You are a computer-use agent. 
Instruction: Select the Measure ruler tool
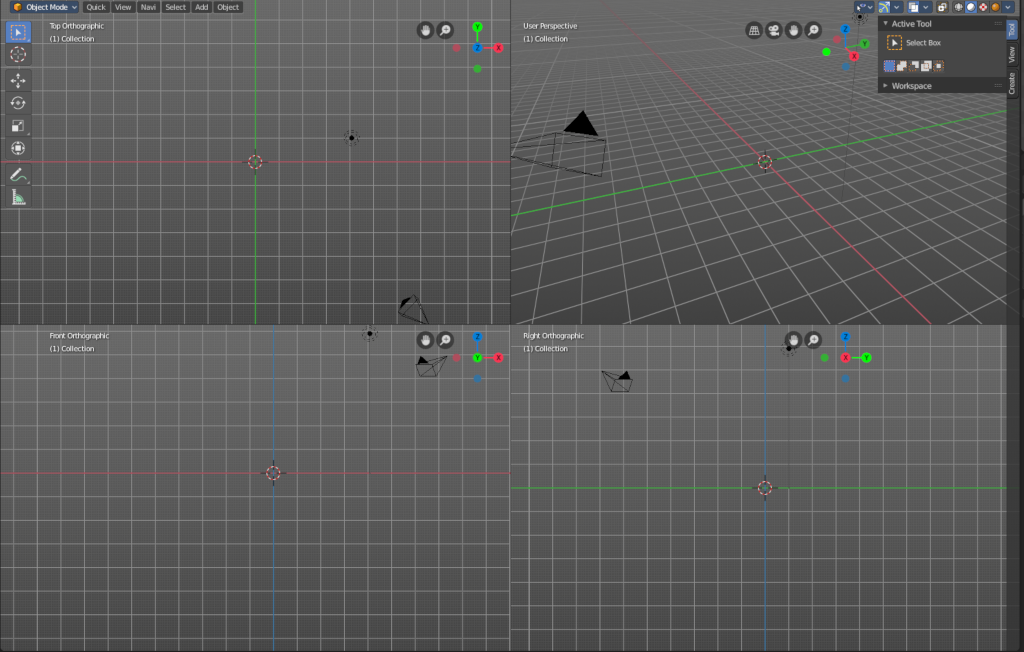point(18,198)
